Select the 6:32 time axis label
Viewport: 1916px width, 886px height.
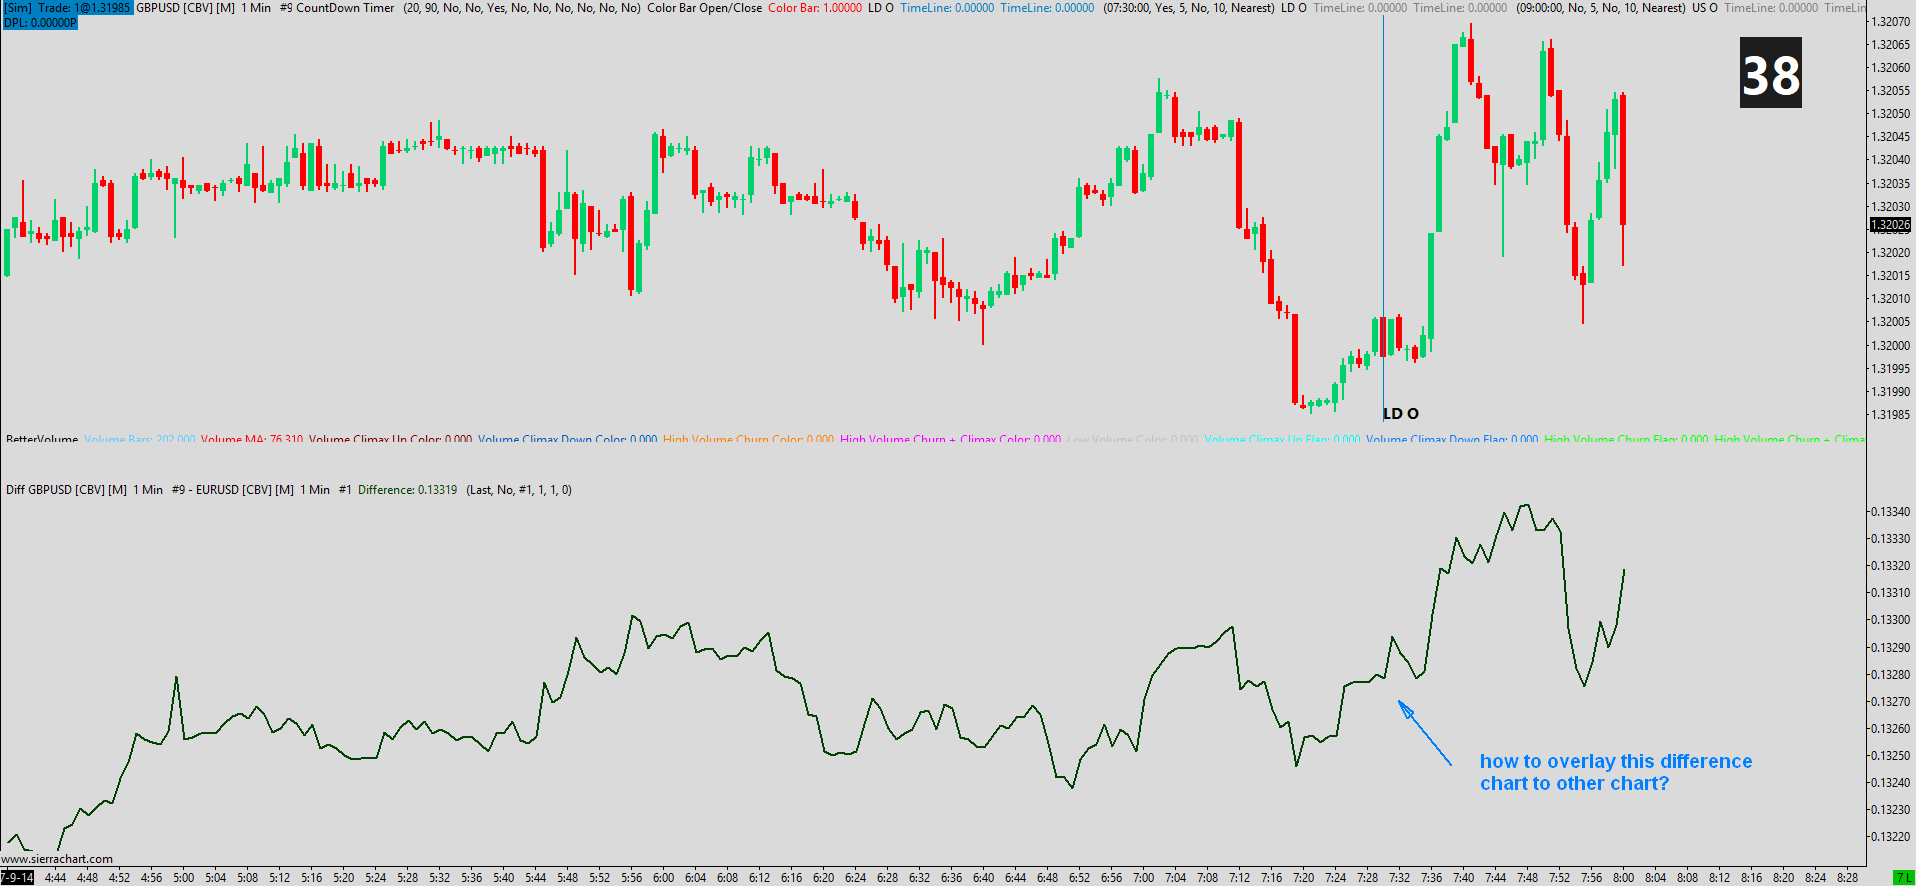coord(920,878)
